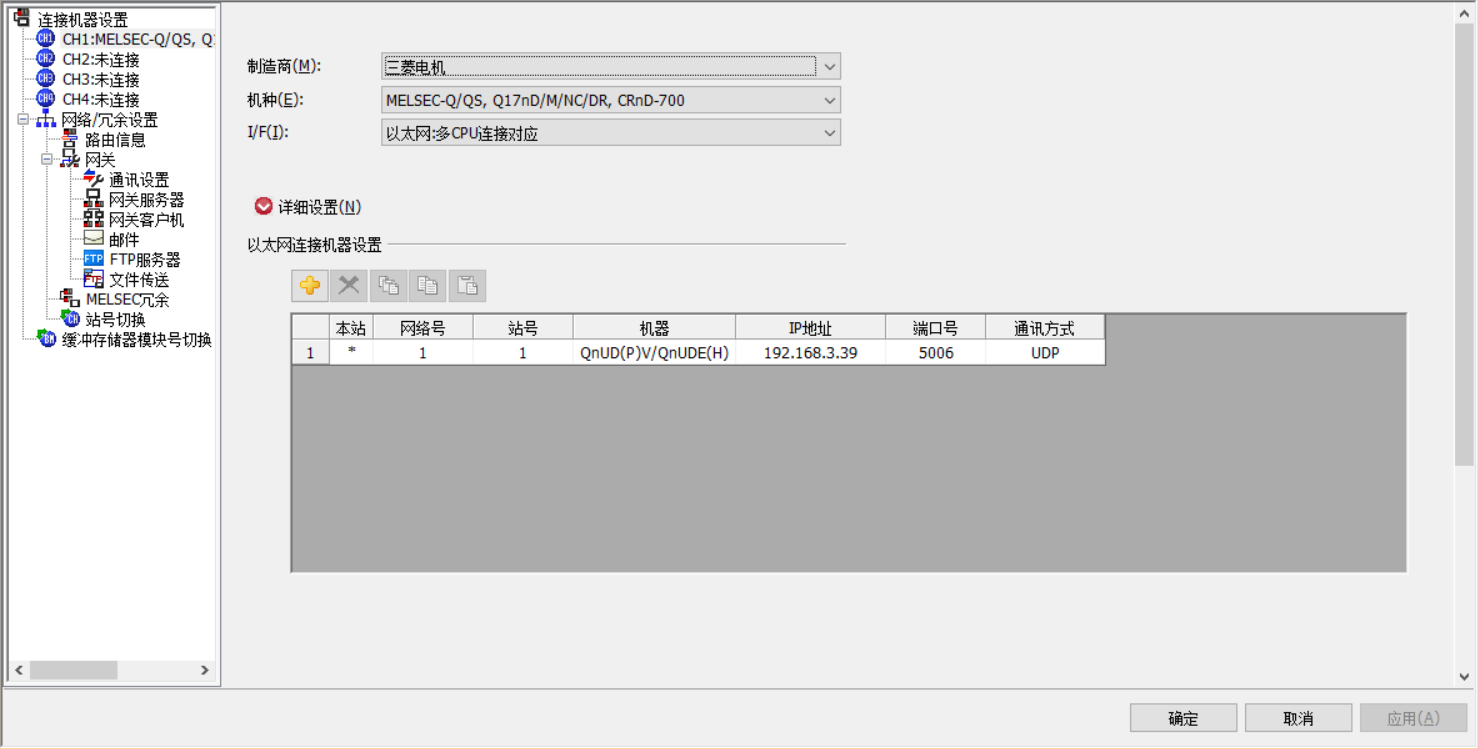Viewport: 1478px width, 749px height.
Task: Click the tree panel horizontal scrollbar right arrow
Action: pyautogui.click(x=205, y=670)
